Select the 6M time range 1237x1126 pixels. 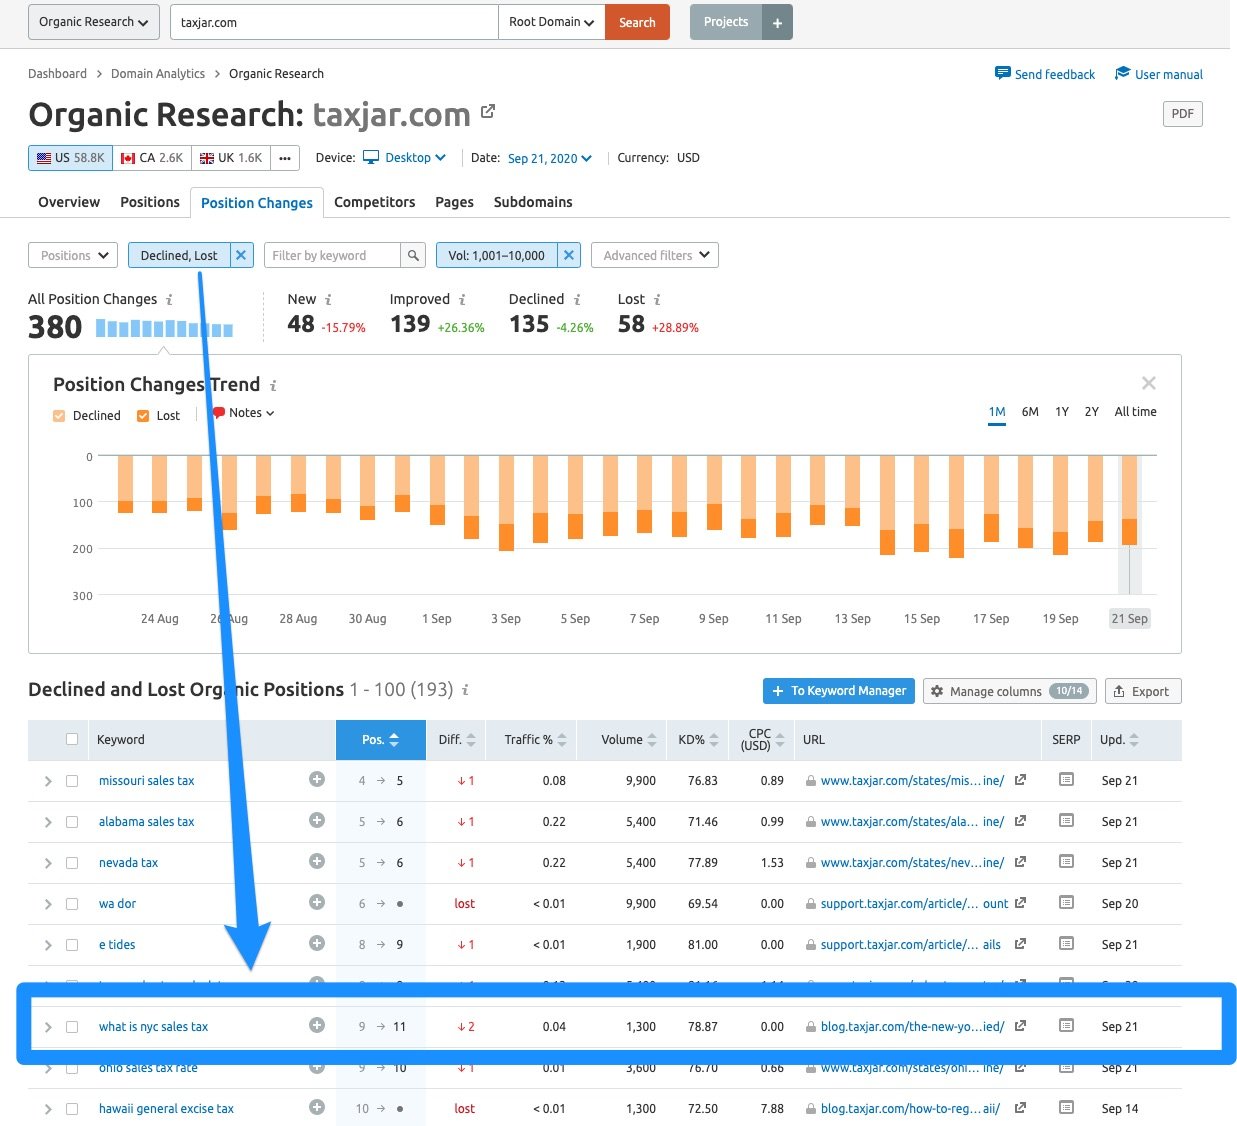pyautogui.click(x=1030, y=411)
